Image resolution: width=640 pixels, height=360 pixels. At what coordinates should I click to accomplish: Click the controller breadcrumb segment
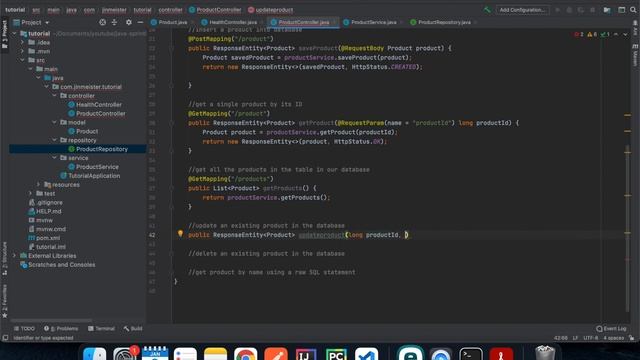coord(170,10)
